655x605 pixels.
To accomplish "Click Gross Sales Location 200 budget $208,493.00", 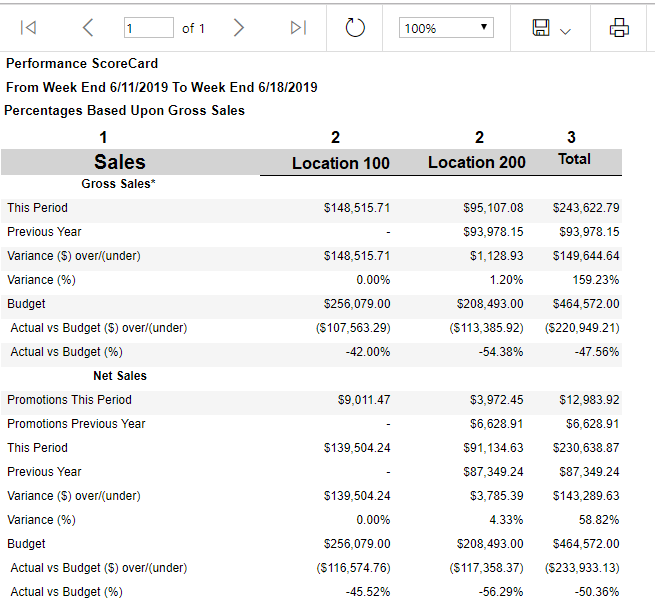I will point(490,304).
